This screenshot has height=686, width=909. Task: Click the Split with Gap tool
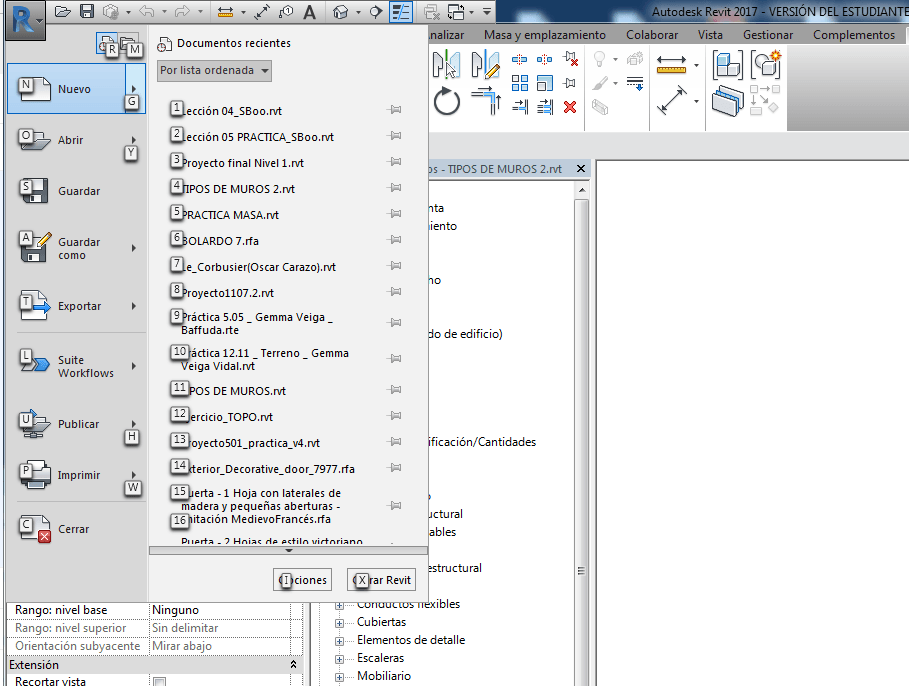pyautogui.click(x=544, y=59)
